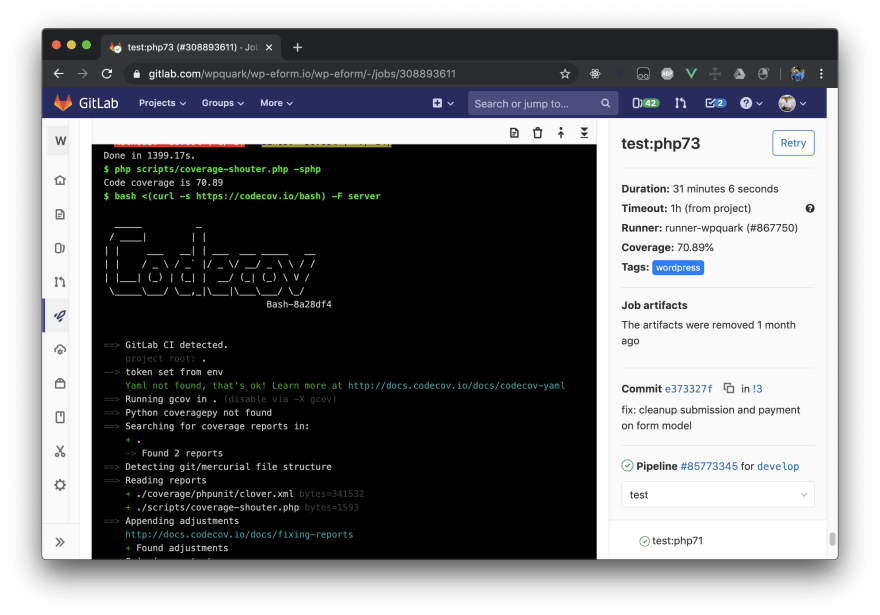Open merge requests icon in navbar

[x=680, y=103]
